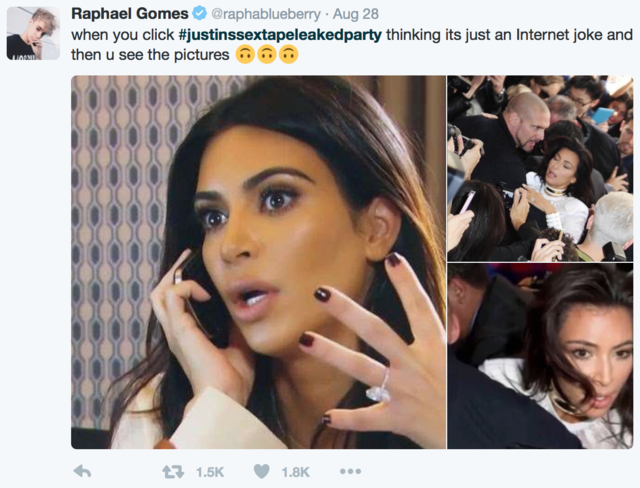Click the last upside-down face emoji

[289, 54]
